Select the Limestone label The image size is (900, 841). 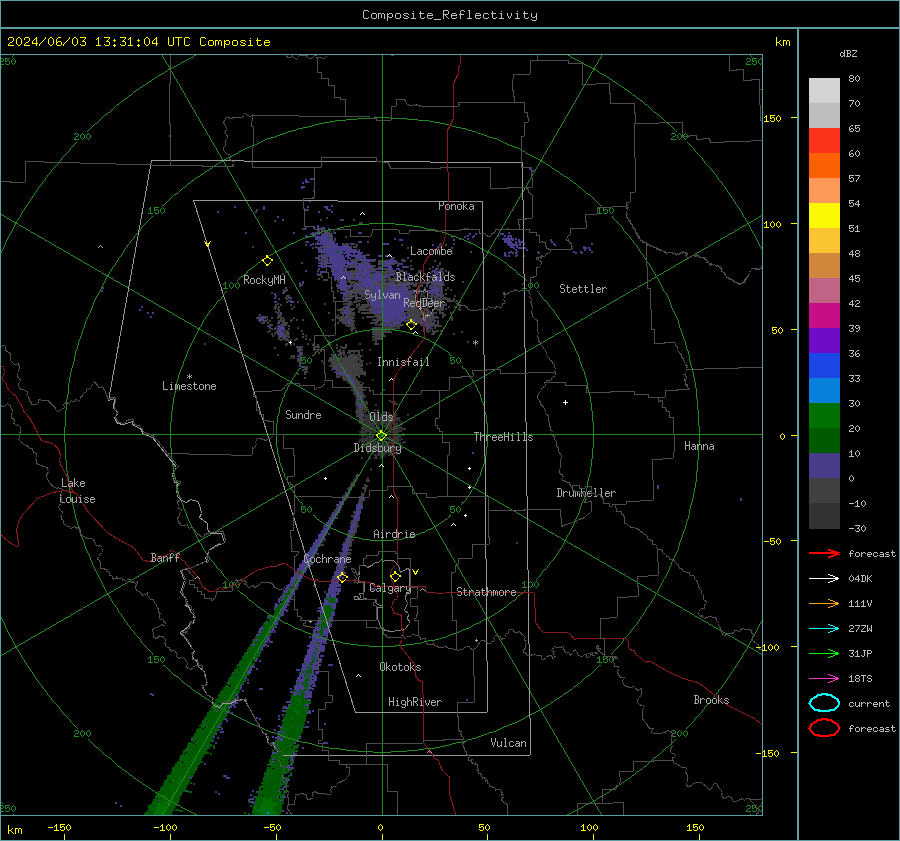pyautogui.click(x=189, y=386)
